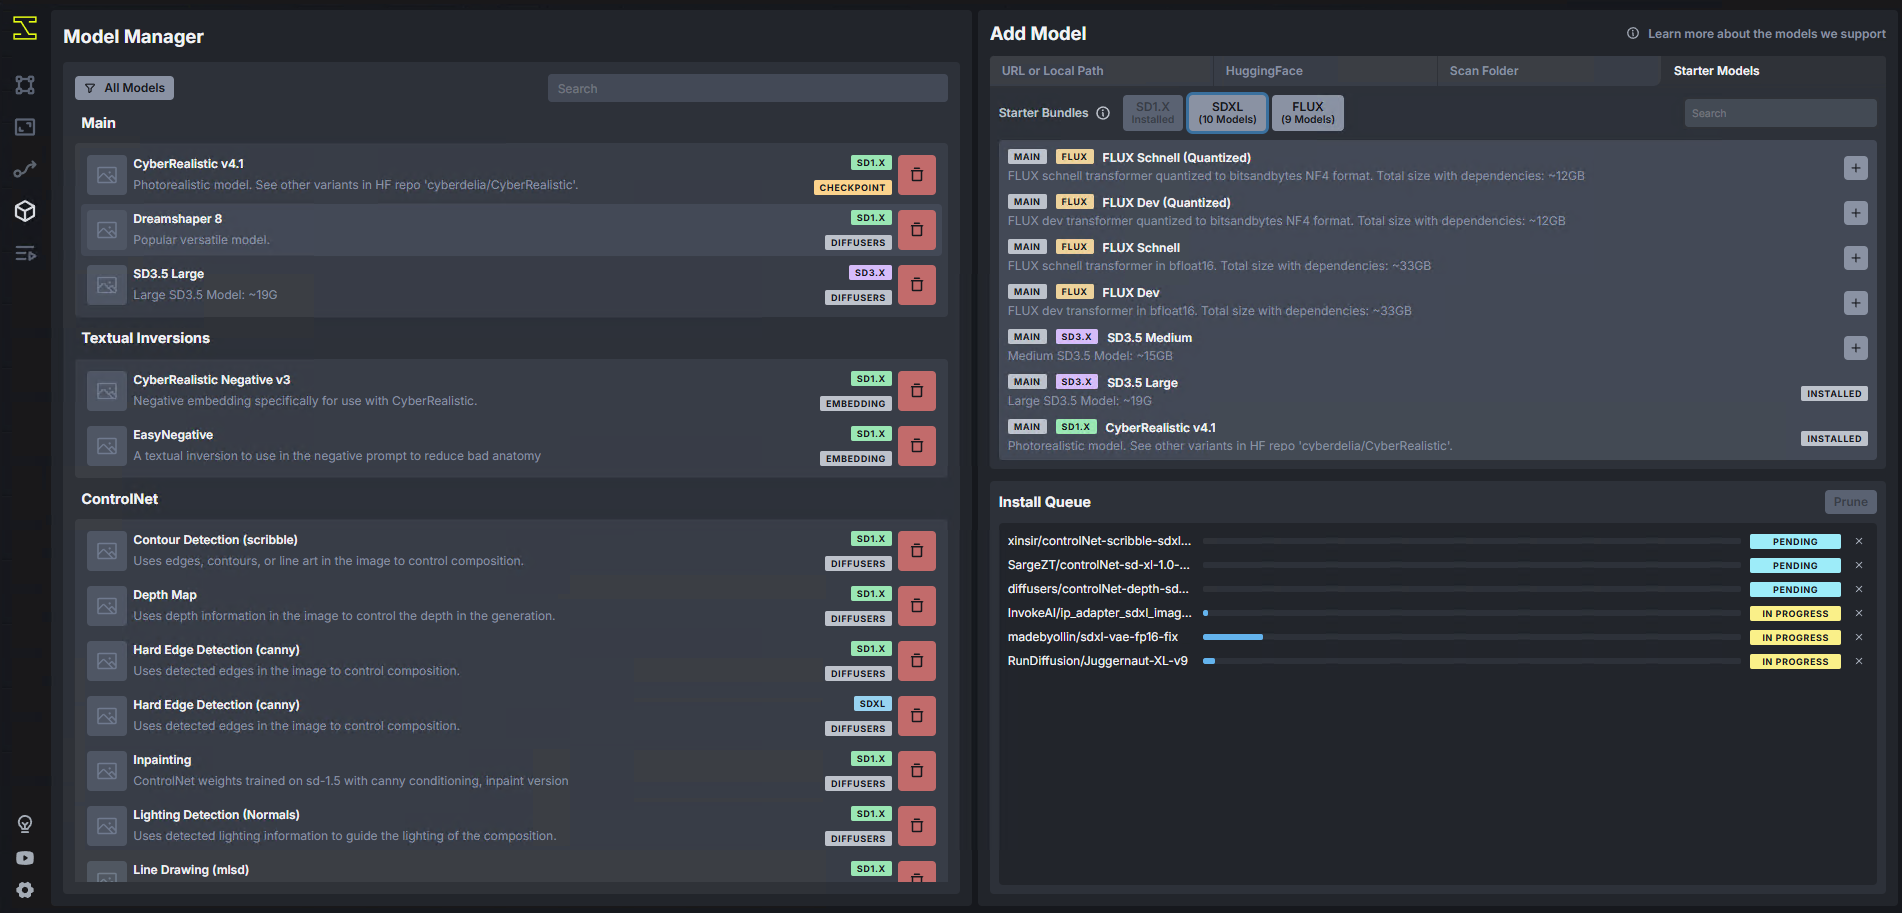Add the bfloat16 FLUX Schnell model
1902x913 pixels.
click(x=1856, y=258)
